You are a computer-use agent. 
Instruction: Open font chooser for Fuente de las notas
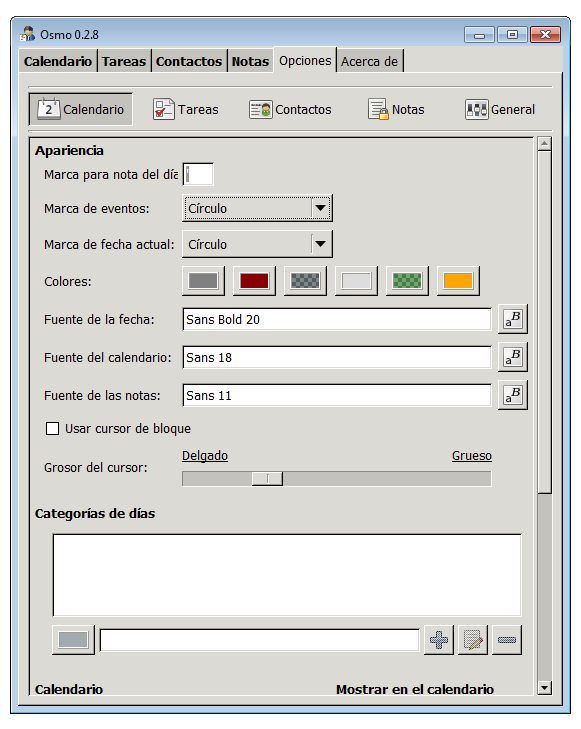click(x=513, y=396)
